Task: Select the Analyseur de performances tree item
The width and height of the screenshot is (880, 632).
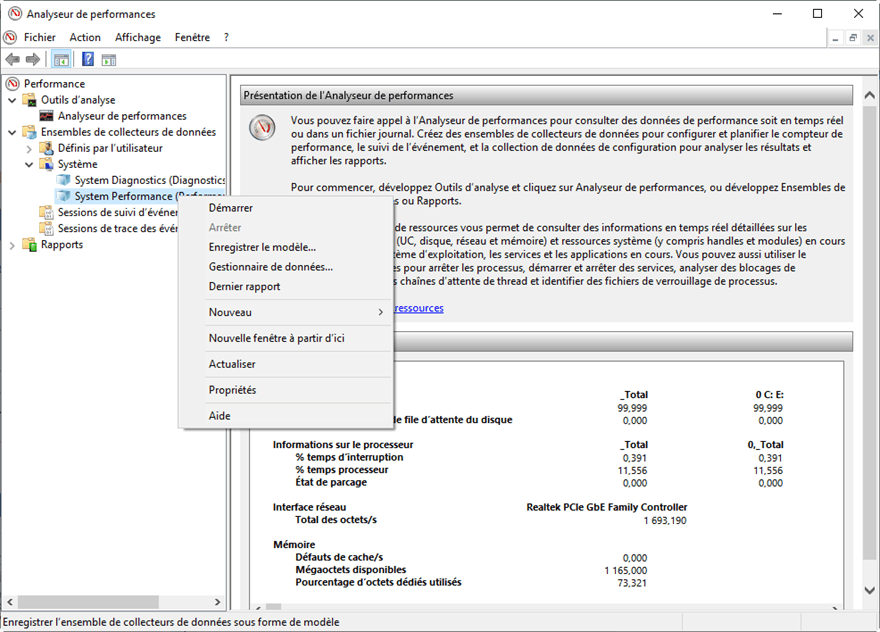Action: pos(122,116)
